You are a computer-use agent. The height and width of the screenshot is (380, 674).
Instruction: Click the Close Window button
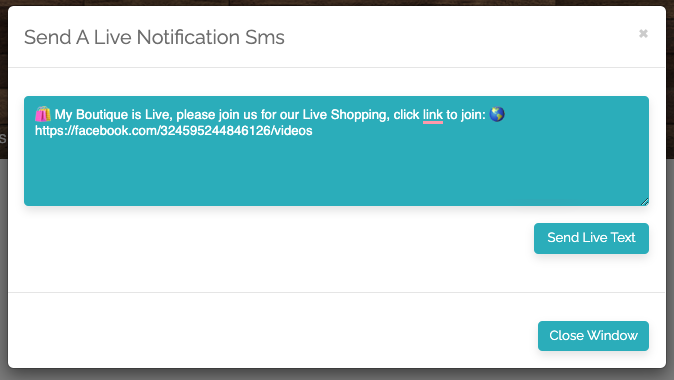[x=593, y=336]
